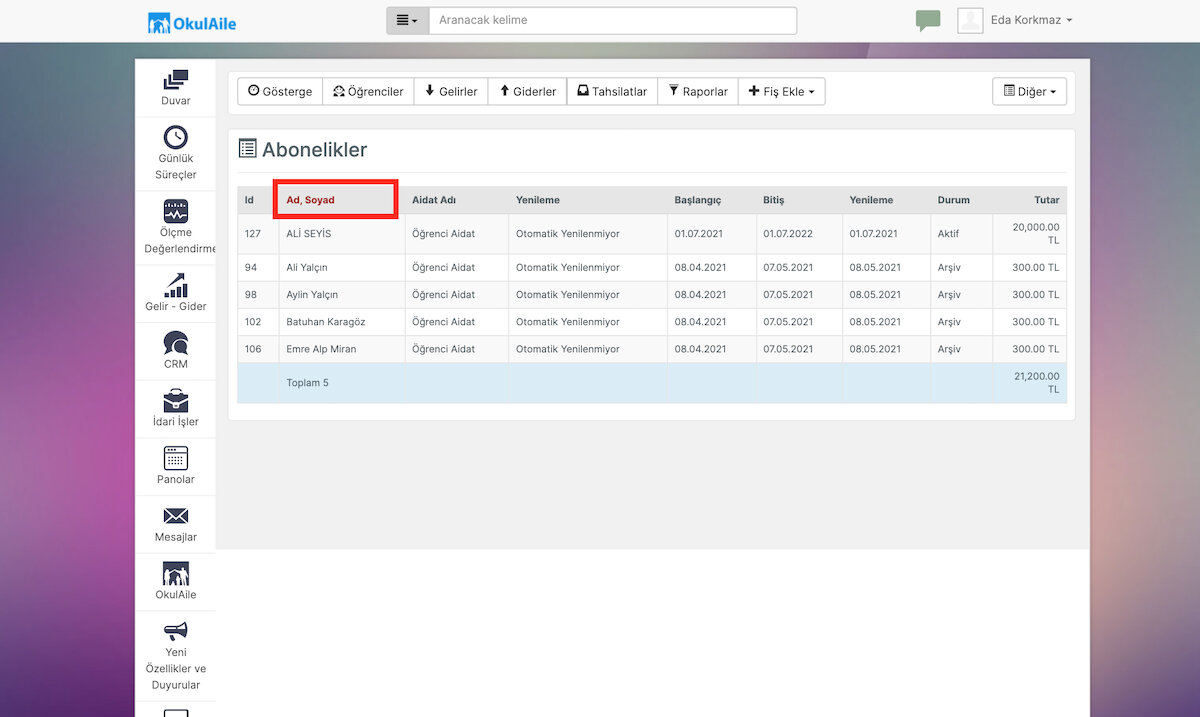Open the CRM sidebar icon

(x=176, y=343)
